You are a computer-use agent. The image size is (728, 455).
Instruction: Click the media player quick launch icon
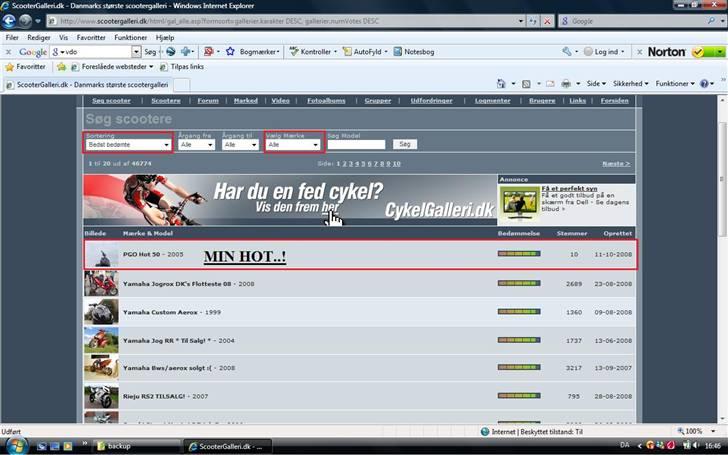click(68, 446)
